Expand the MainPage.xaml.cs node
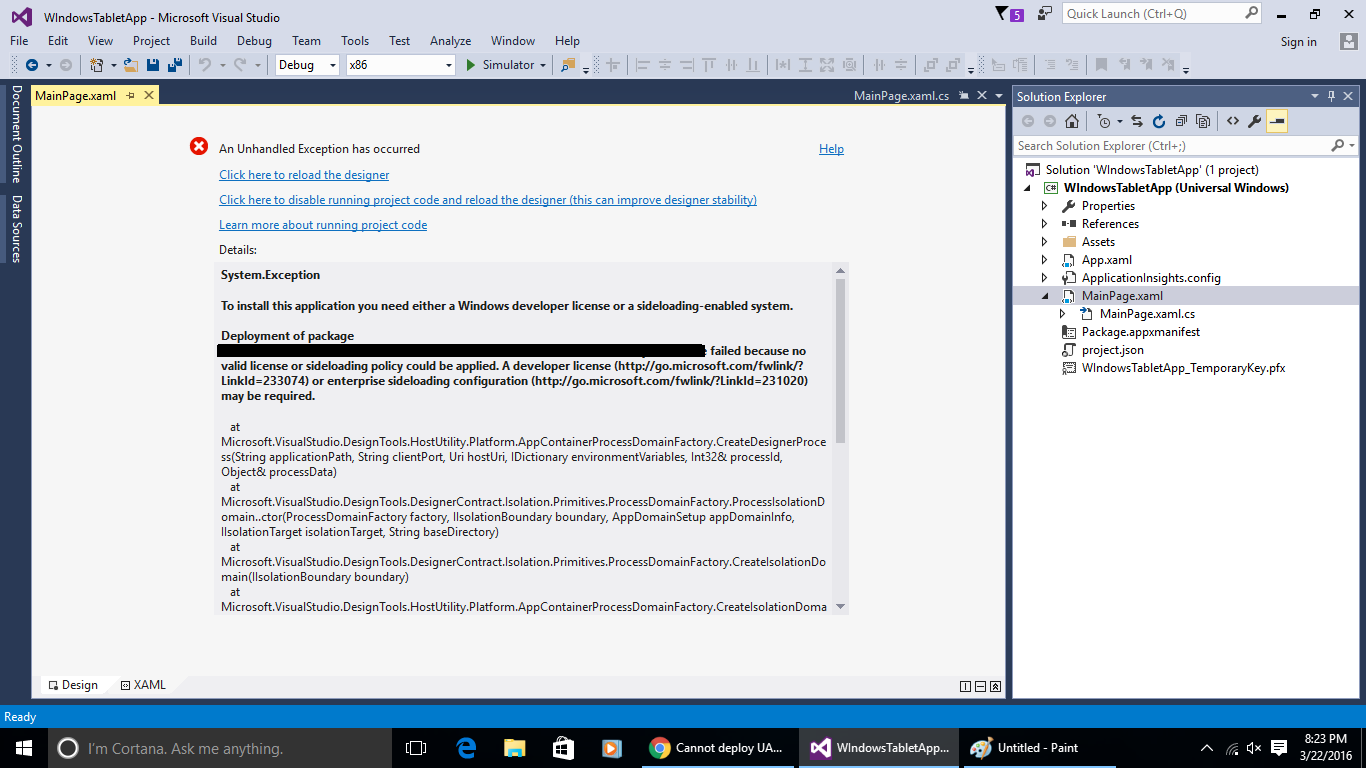This screenshot has width=1366, height=768. click(1063, 314)
